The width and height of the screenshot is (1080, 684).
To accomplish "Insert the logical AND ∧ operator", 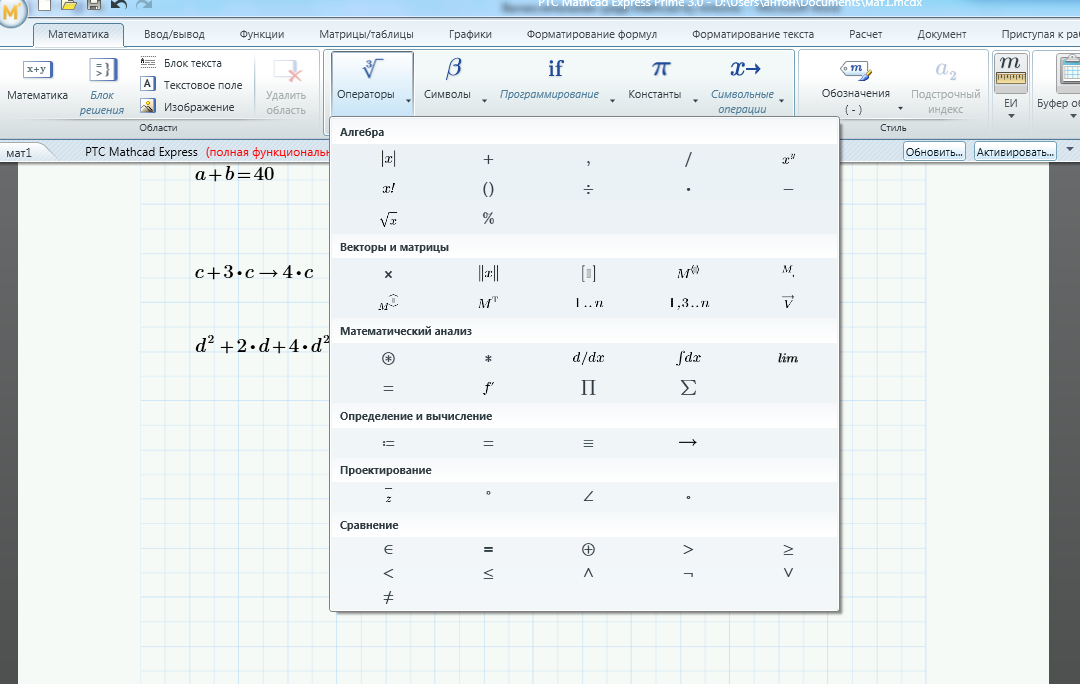I will tap(588, 572).
